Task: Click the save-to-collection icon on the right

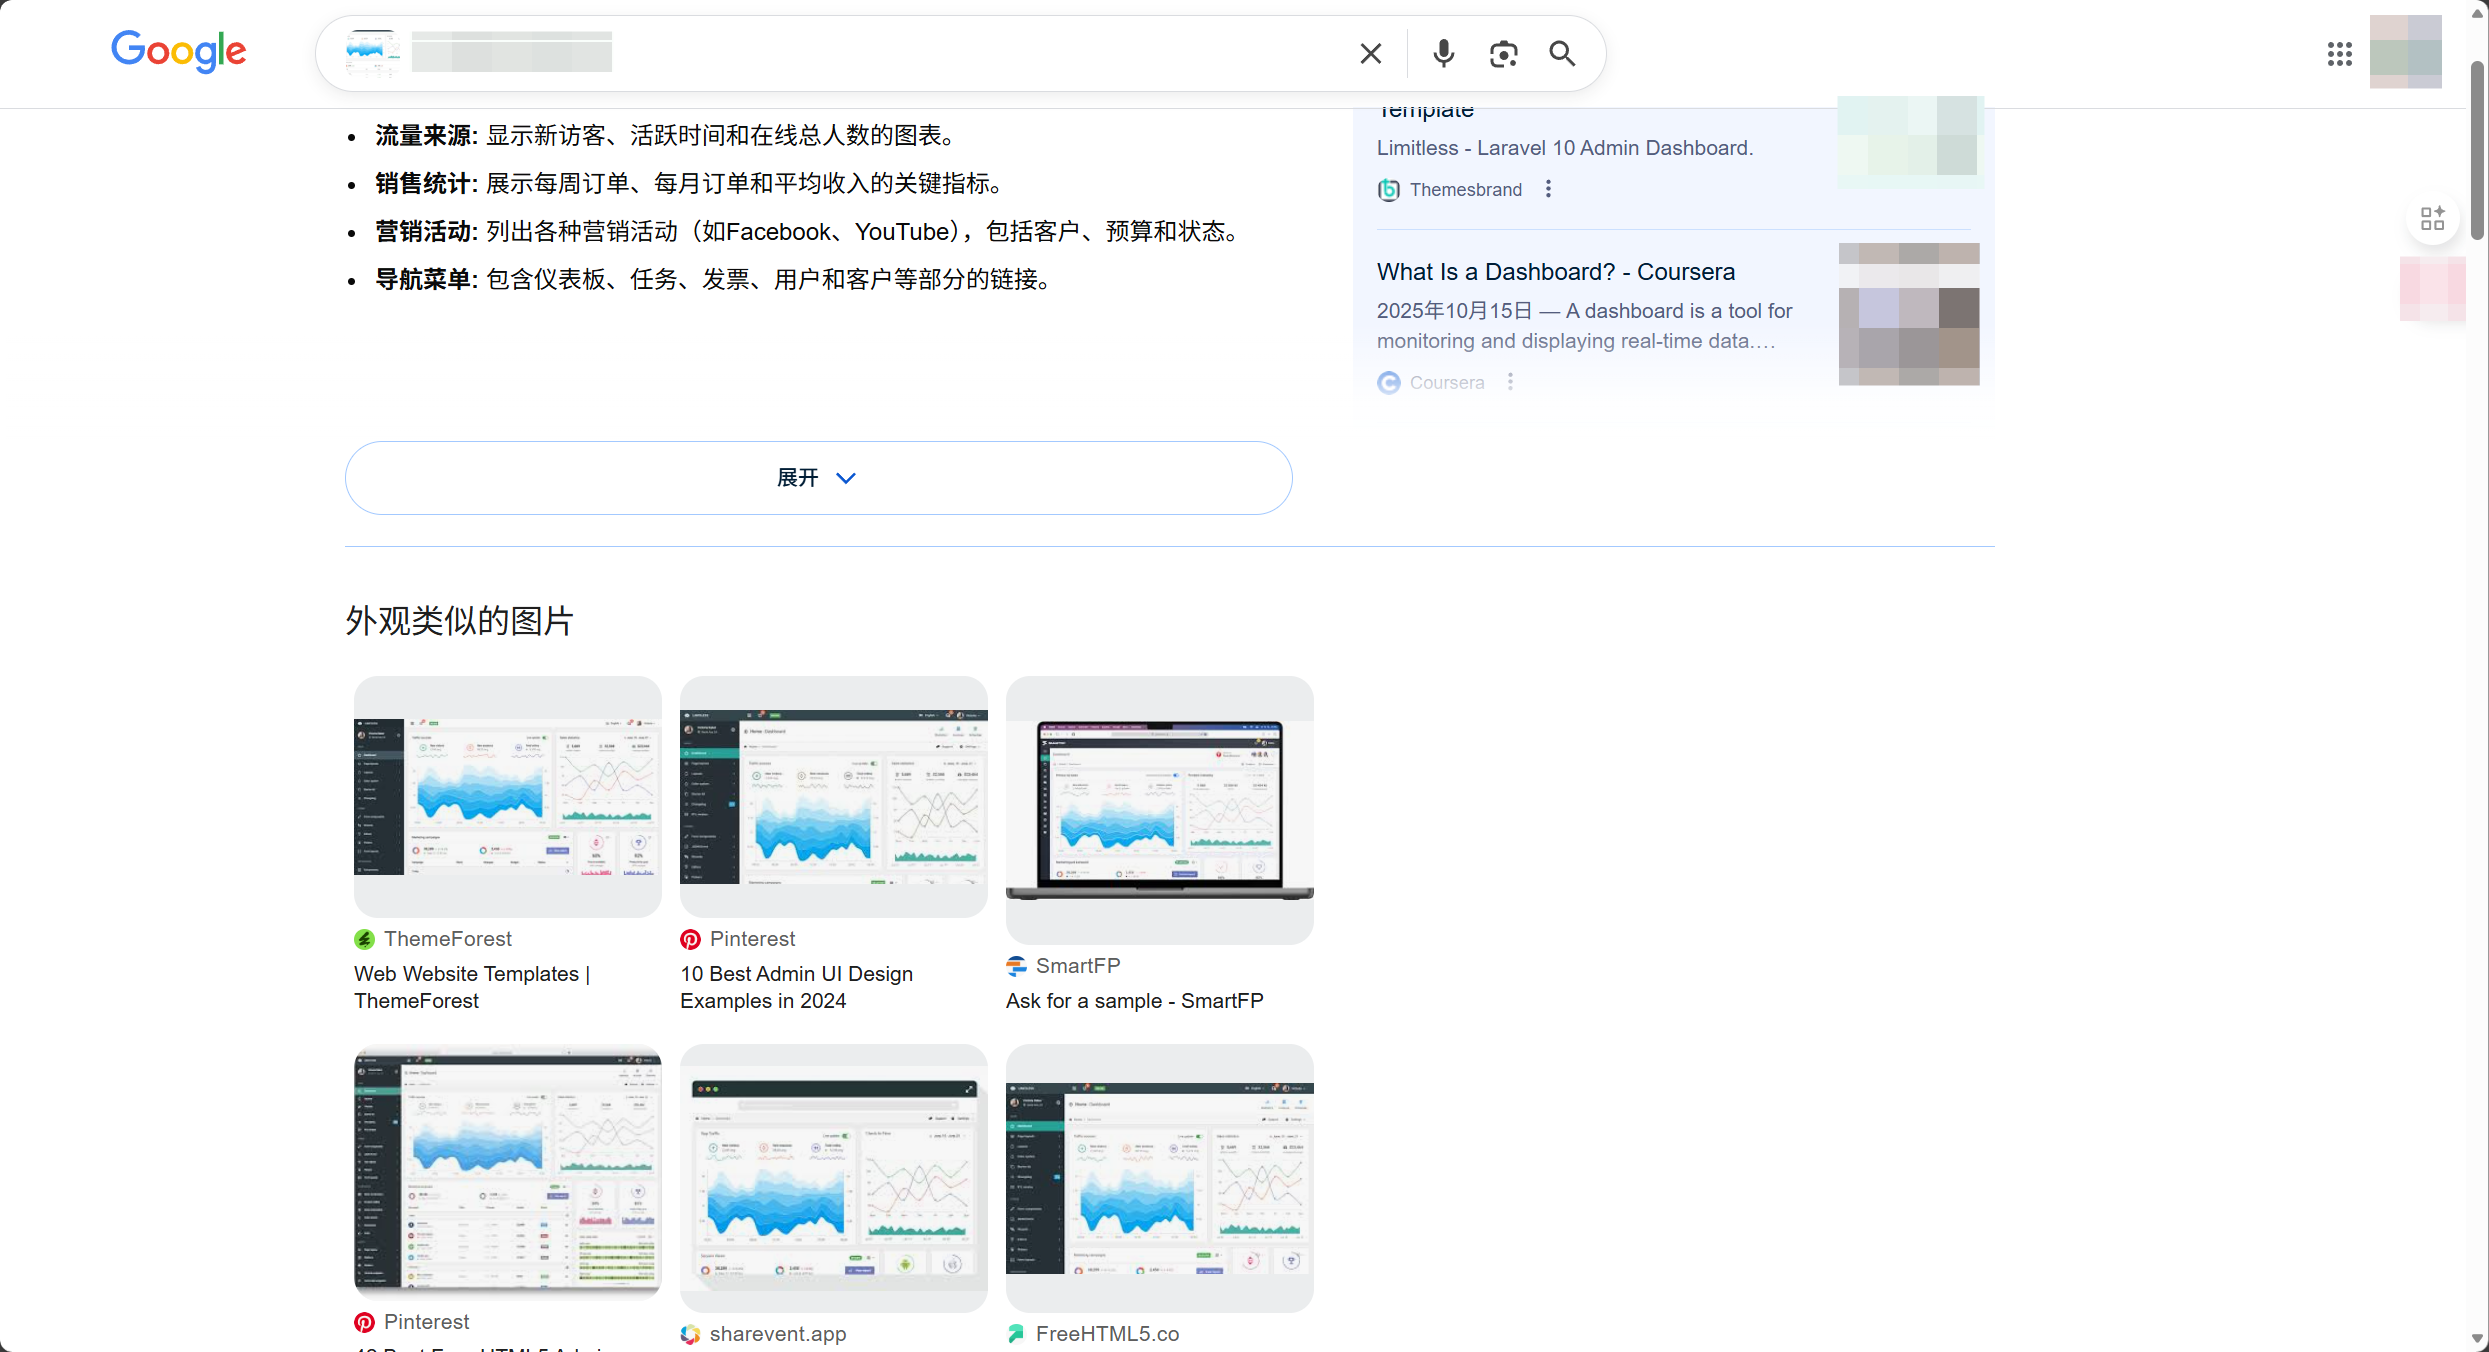Action: click(2435, 218)
